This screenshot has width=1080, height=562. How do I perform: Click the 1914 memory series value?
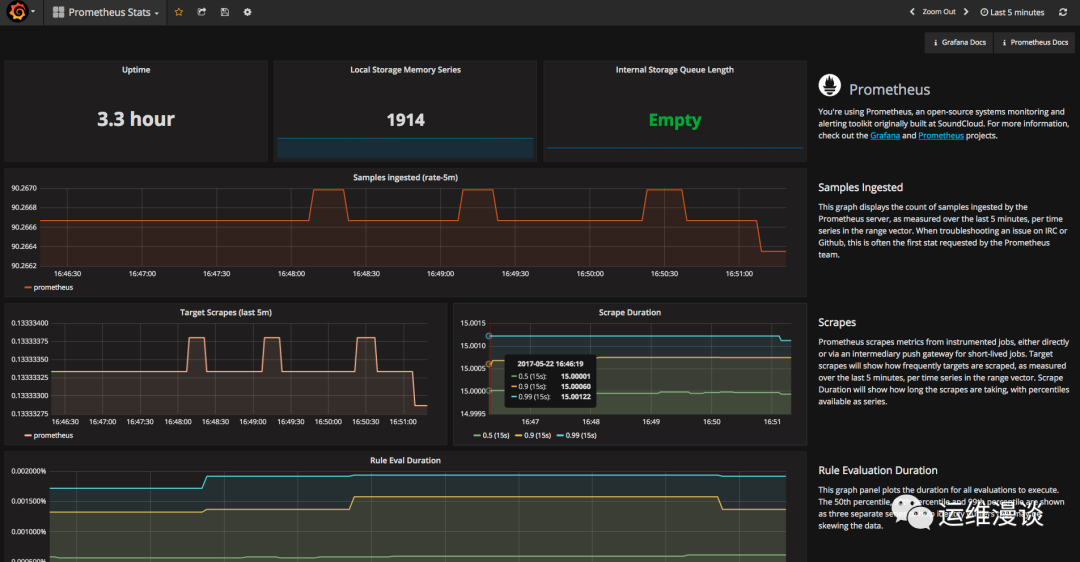click(x=405, y=120)
